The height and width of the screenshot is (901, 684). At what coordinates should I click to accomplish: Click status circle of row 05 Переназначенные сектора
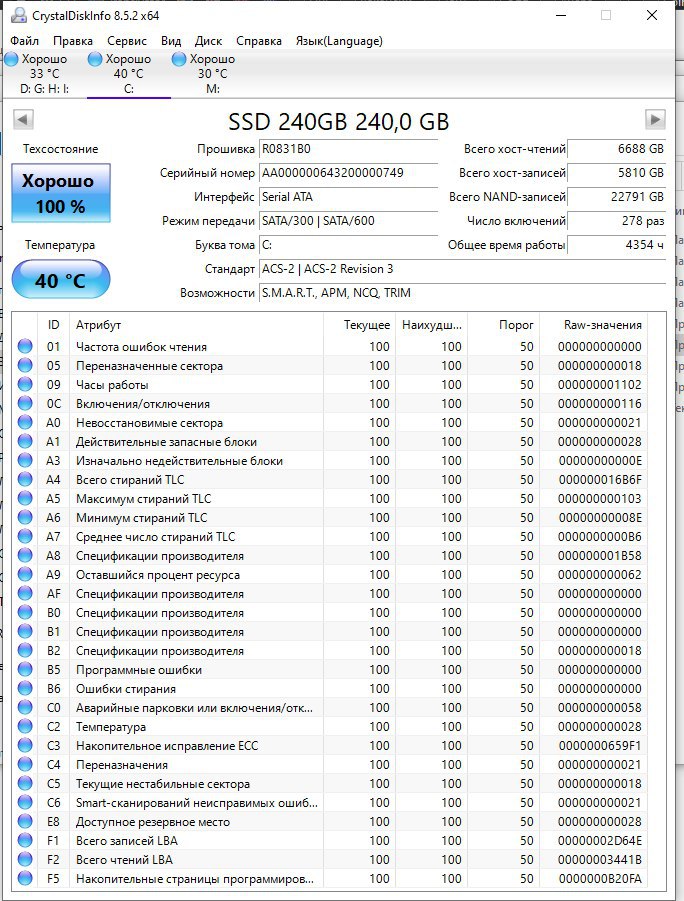pyautogui.click(x=25, y=365)
